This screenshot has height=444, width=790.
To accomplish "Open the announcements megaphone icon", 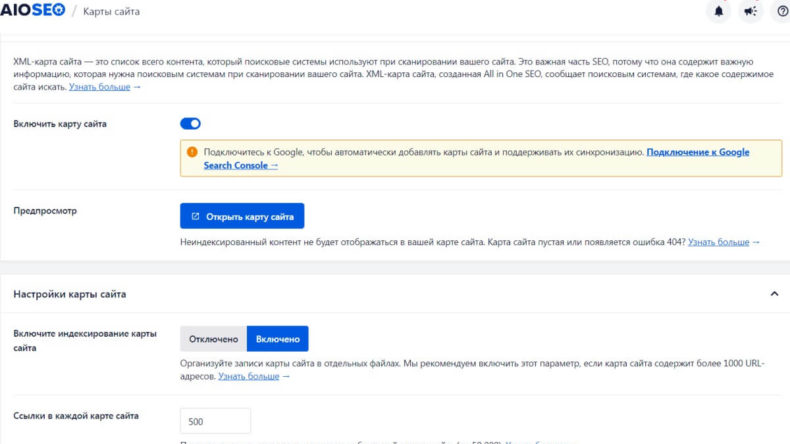I will click(750, 11).
